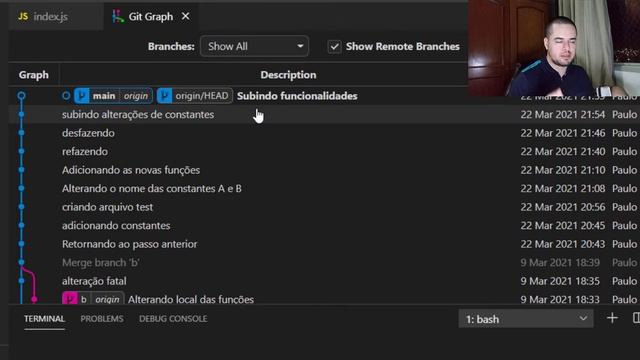Click the top graph node of main branch

click(21, 96)
